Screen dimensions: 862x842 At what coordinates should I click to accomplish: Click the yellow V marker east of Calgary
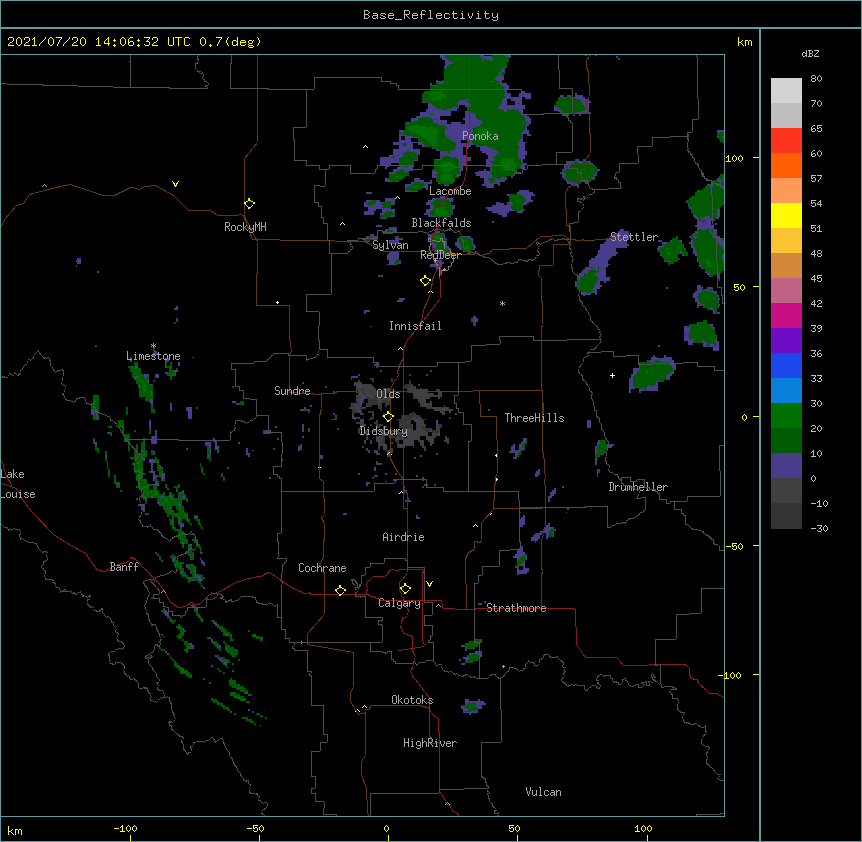(429, 584)
